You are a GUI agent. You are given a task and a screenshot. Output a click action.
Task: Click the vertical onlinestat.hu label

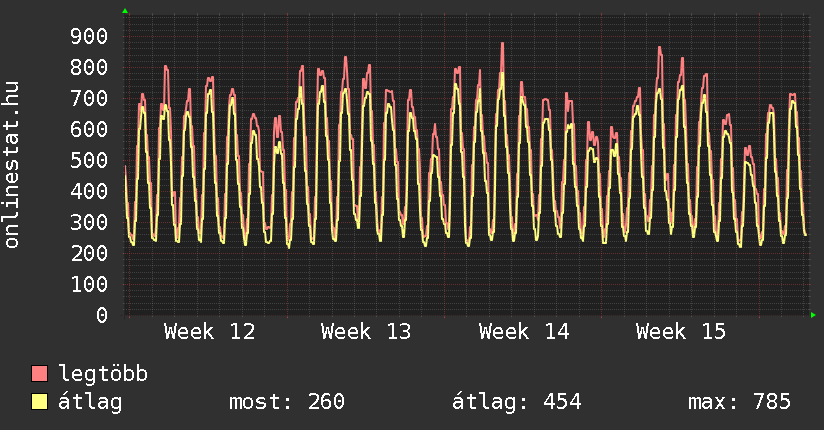click(x=13, y=164)
